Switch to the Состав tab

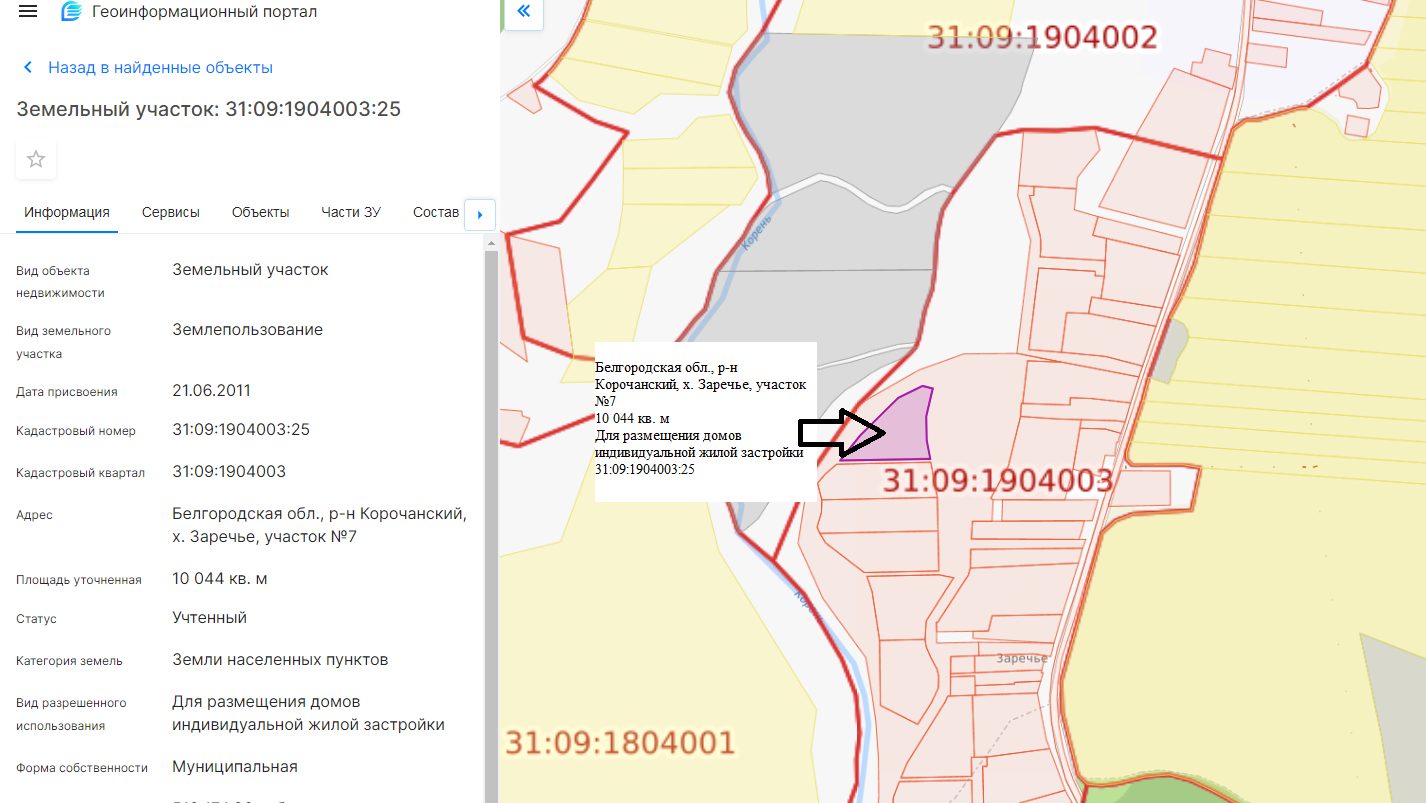[436, 212]
